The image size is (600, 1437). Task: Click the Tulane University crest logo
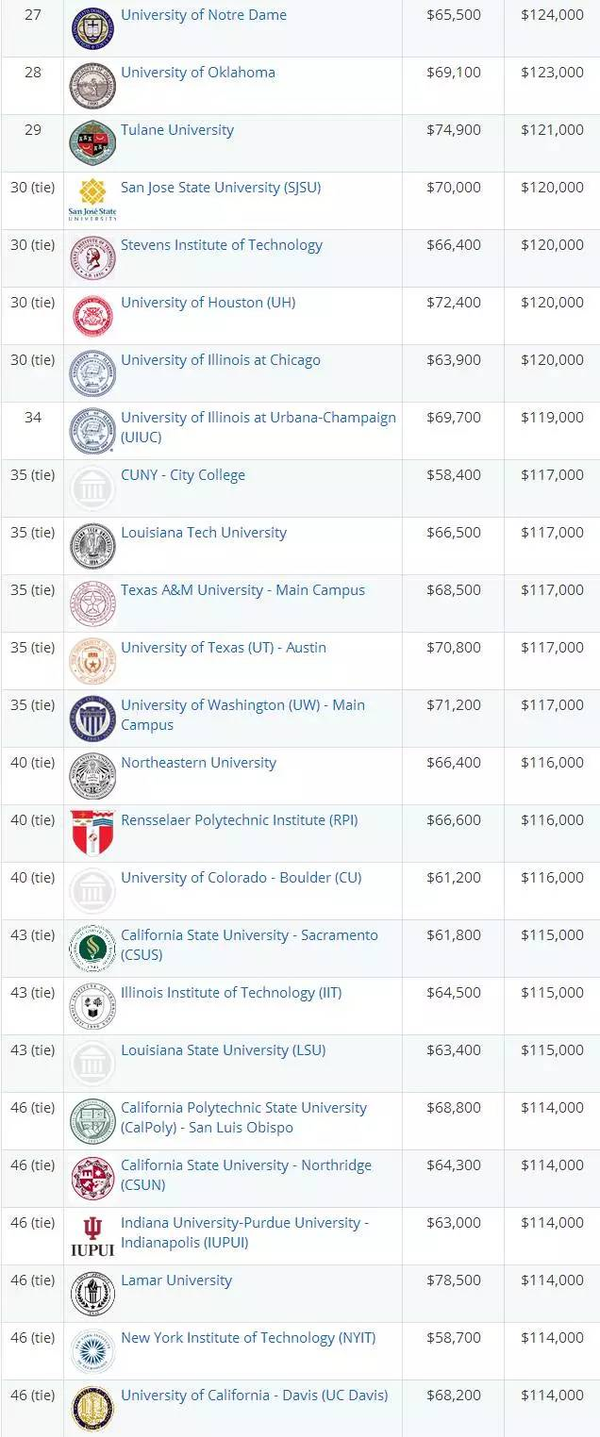coord(93,143)
